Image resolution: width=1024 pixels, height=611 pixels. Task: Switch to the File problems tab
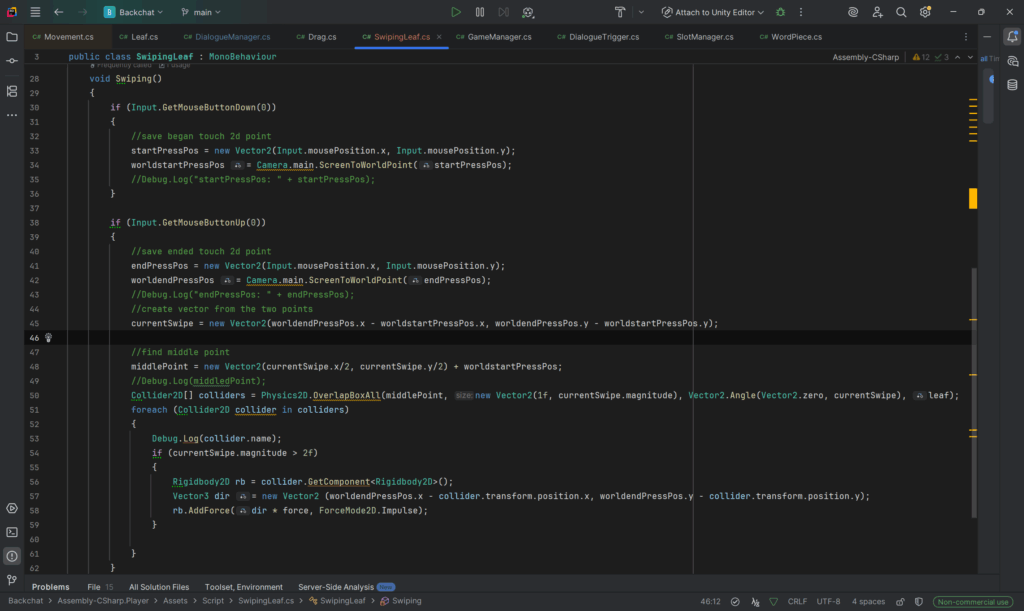click(100, 587)
